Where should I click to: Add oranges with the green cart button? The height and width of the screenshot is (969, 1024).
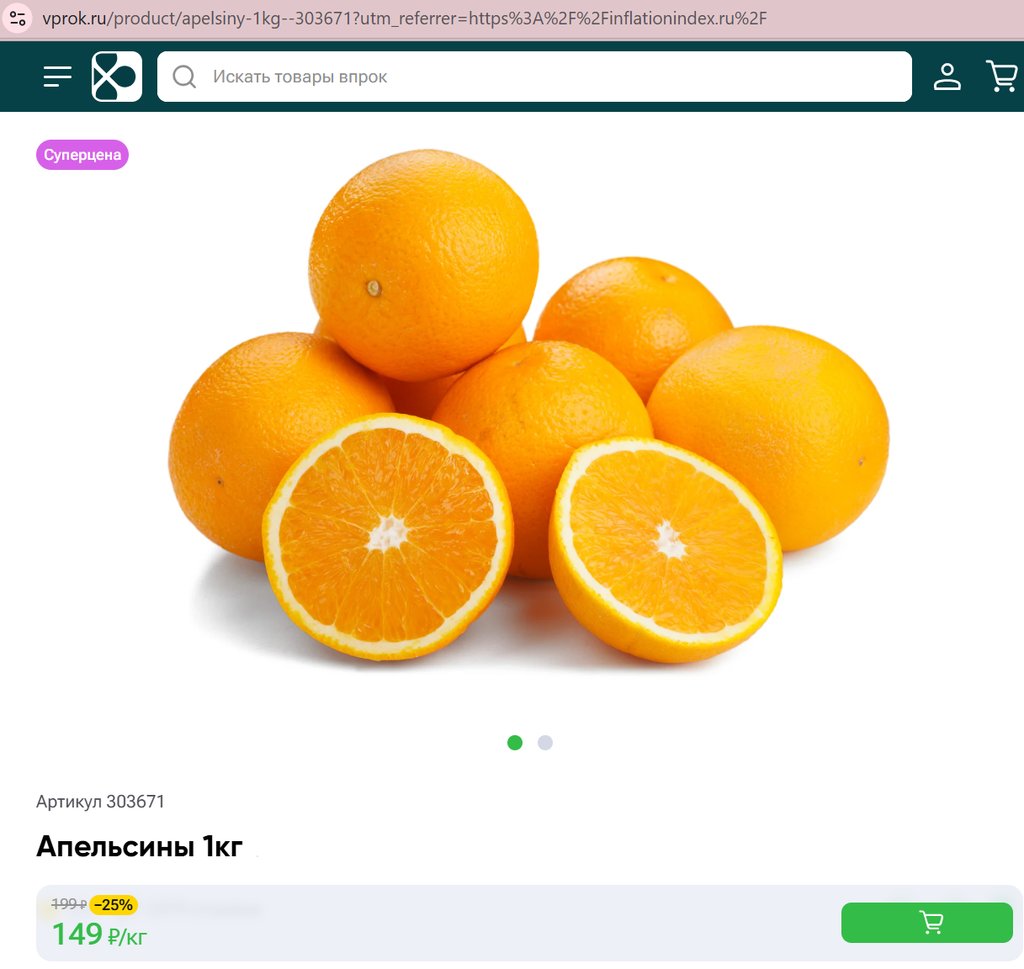pos(927,923)
